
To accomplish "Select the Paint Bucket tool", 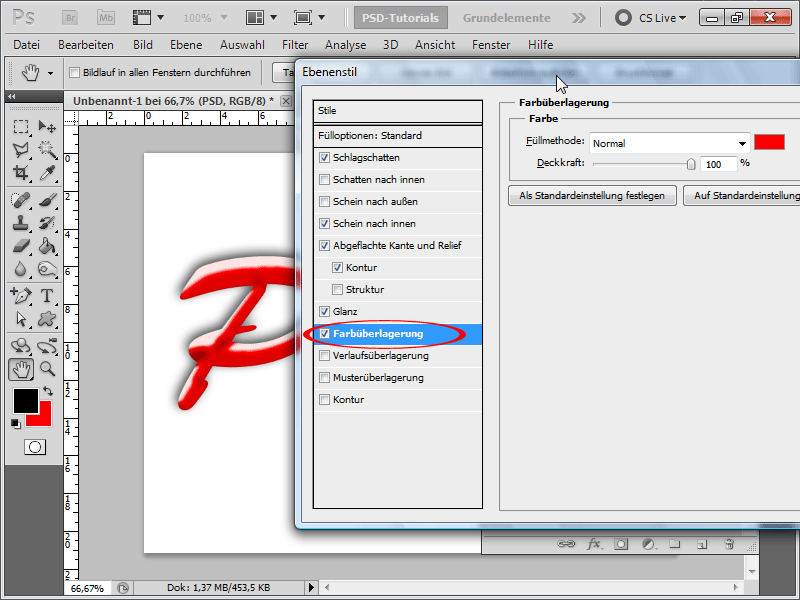I will click(47, 246).
